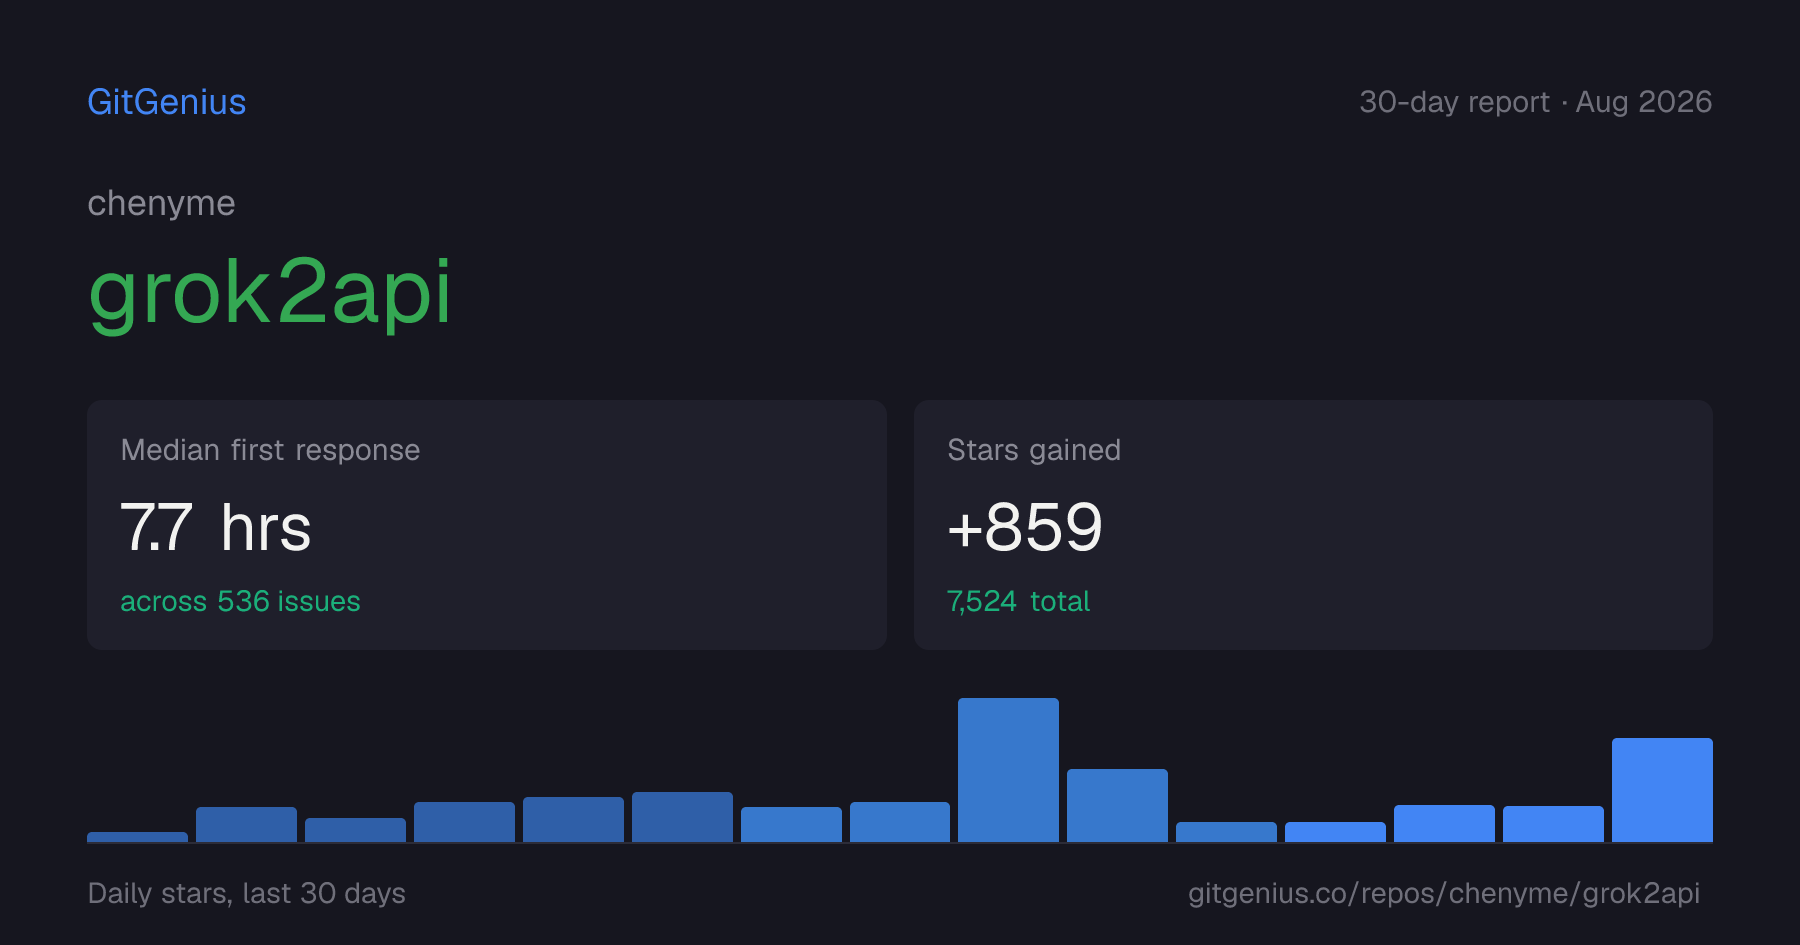The height and width of the screenshot is (945, 1800).
Task: Select the grok2api repository title
Action: coord(270,292)
